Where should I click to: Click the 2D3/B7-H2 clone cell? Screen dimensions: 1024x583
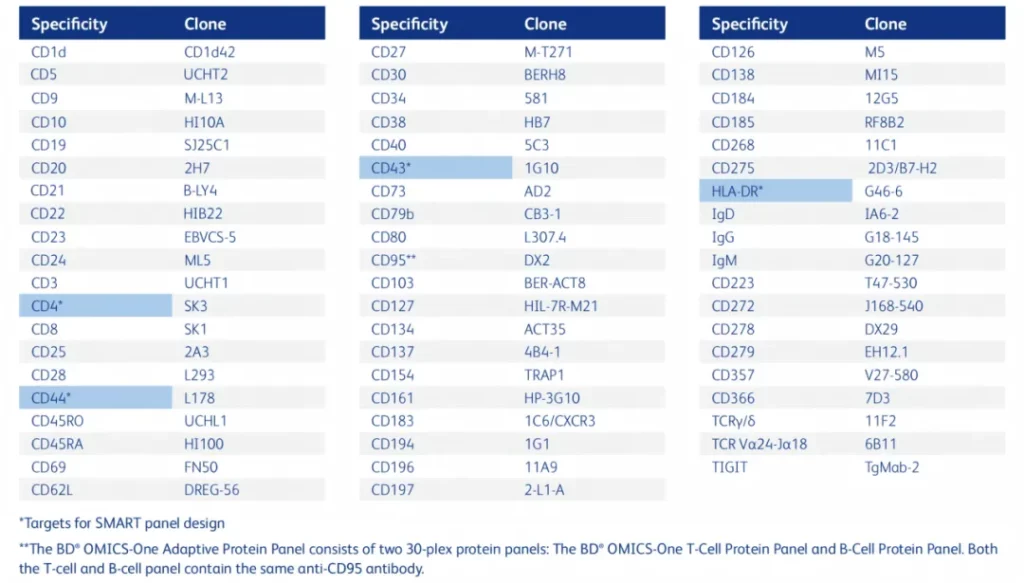(x=904, y=167)
